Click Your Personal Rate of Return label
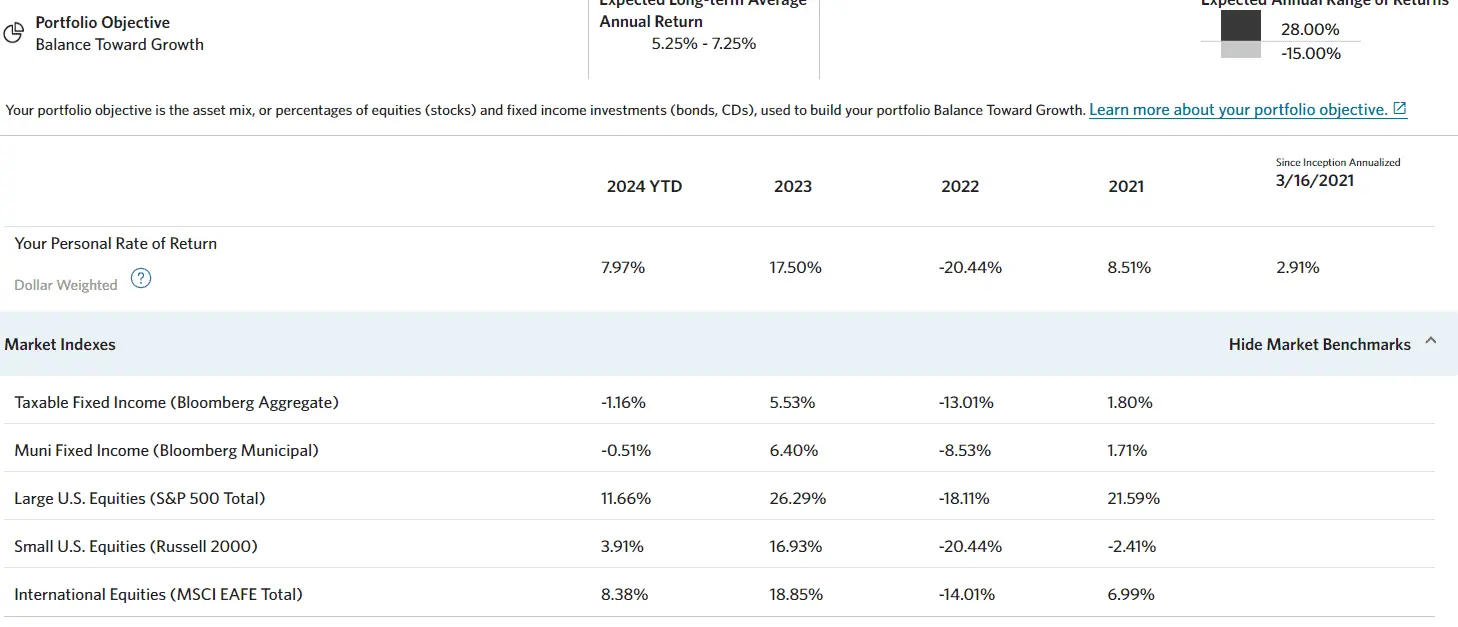 click(116, 243)
